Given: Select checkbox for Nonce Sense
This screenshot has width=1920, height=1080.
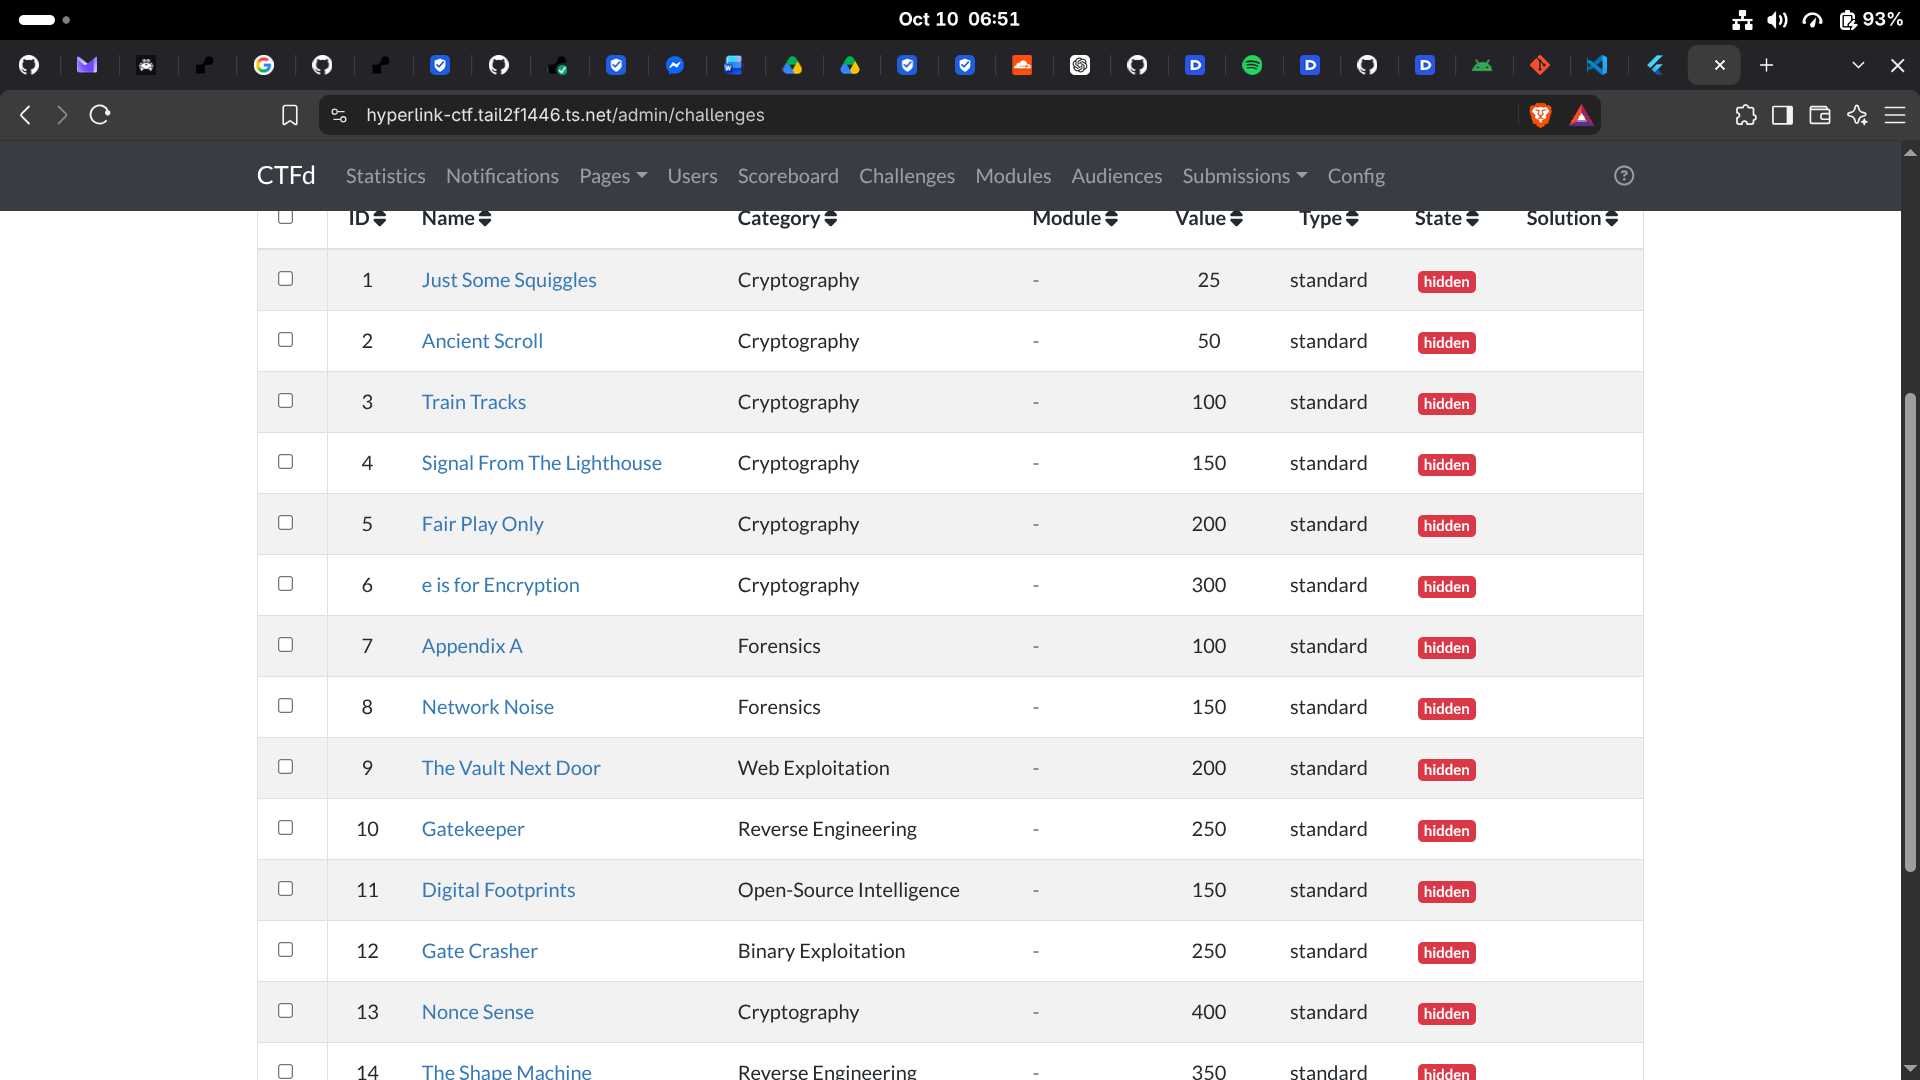Looking at the screenshot, I should click(x=286, y=1011).
